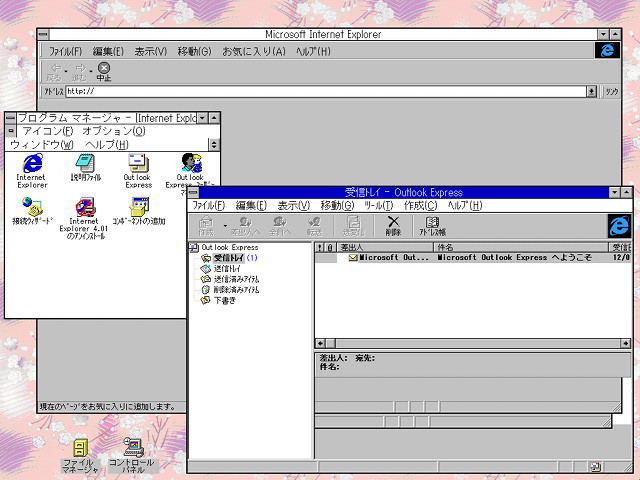The image size is (640, 480).
Task: Select 削除済みアイテム folder
Action: point(236,290)
